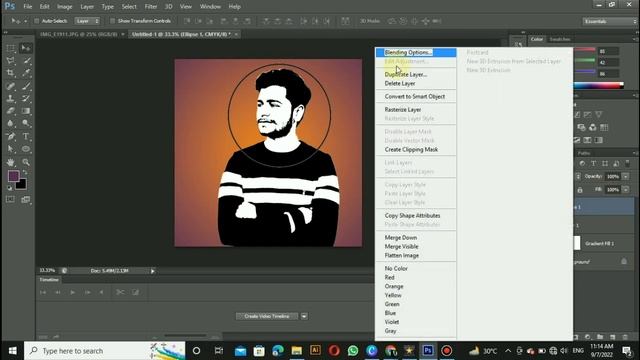Viewport: 640px width, 360px height.
Task: Switch to IMG_E3911.JPG document tab
Action: click(x=78, y=34)
